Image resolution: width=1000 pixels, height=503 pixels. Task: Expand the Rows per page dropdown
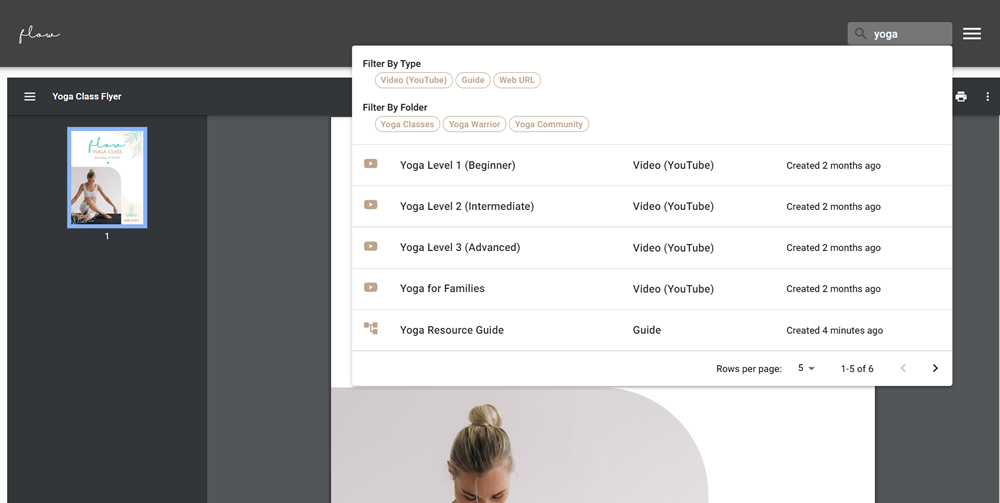806,369
